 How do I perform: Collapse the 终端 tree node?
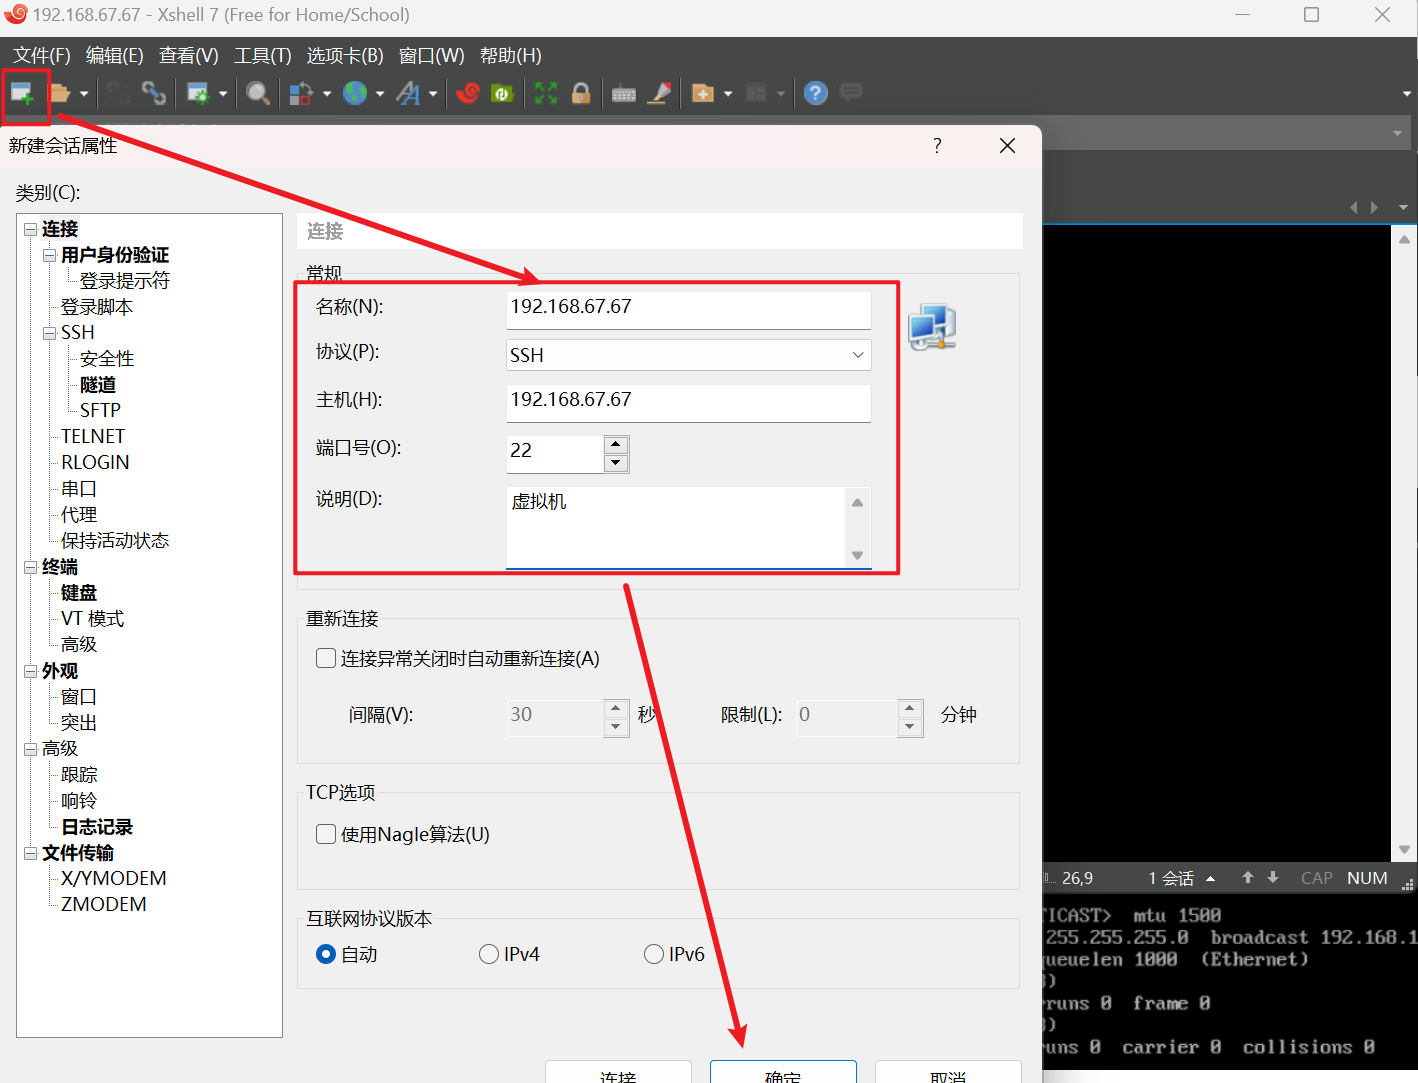tap(31, 567)
